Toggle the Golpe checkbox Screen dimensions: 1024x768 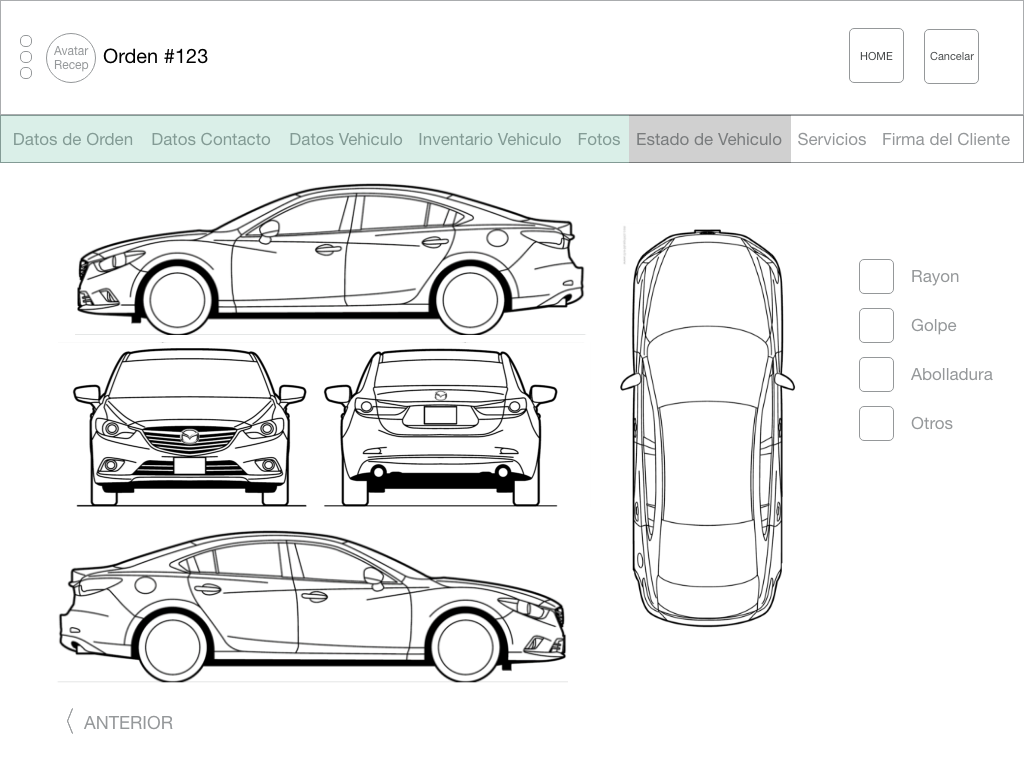[876, 326]
